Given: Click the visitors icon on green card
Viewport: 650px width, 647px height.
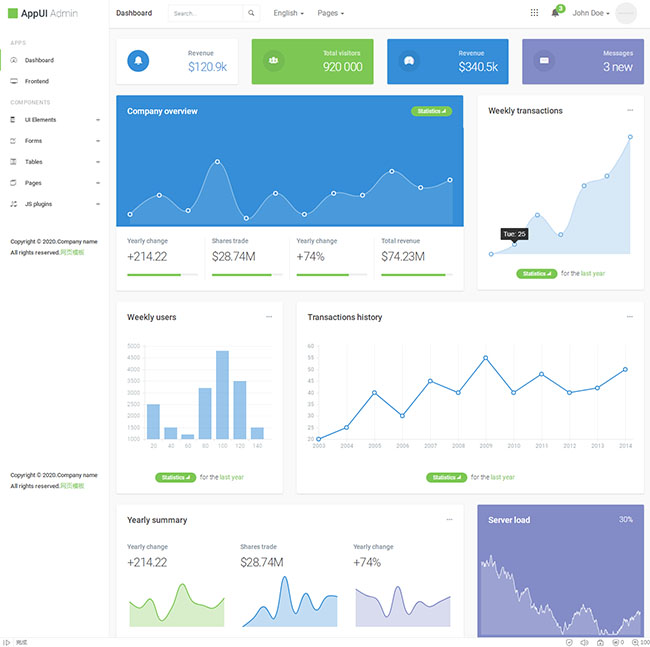Looking at the screenshot, I should click(273, 61).
